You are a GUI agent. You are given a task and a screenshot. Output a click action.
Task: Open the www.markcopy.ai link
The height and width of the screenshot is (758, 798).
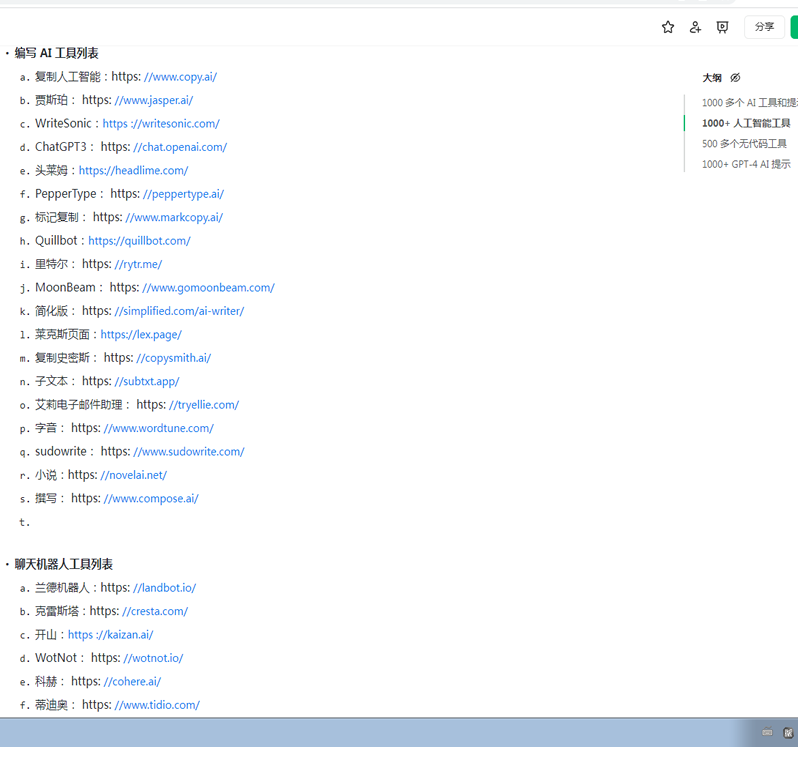[174, 217]
